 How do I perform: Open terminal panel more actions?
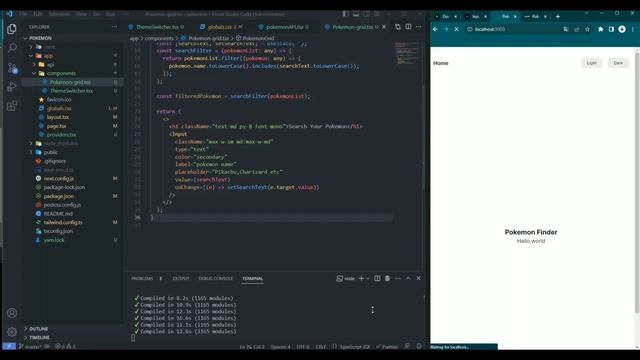(x=398, y=278)
